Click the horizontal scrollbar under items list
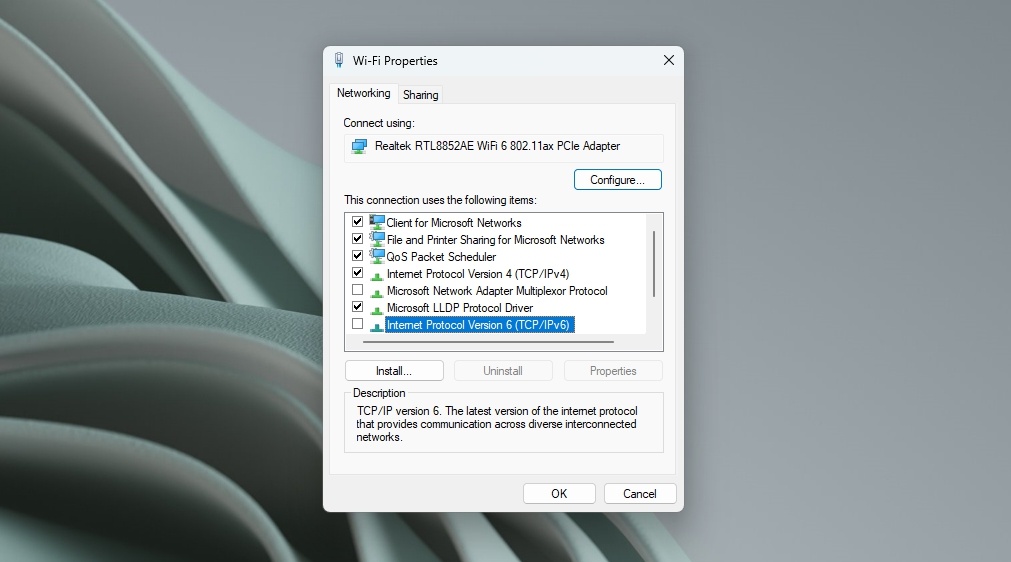 point(488,342)
